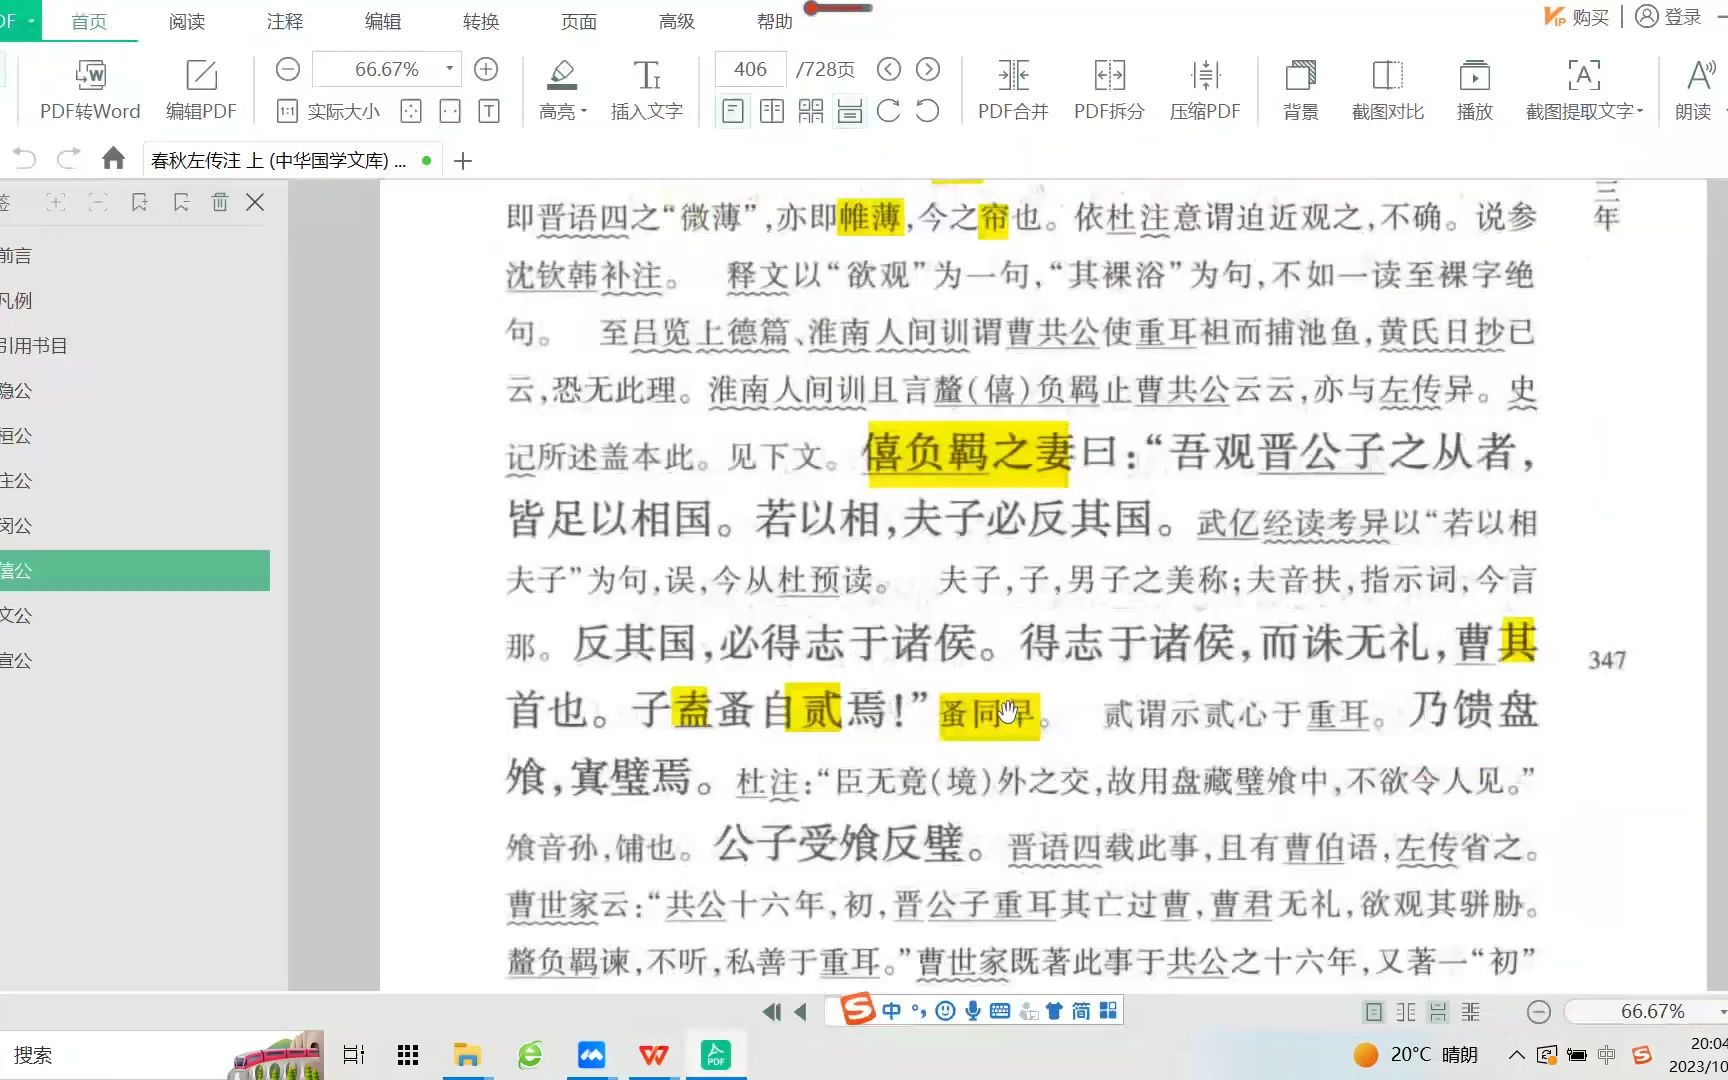Go to next page arrow
Image resolution: width=1728 pixels, height=1080 pixels.
click(x=928, y=69)
